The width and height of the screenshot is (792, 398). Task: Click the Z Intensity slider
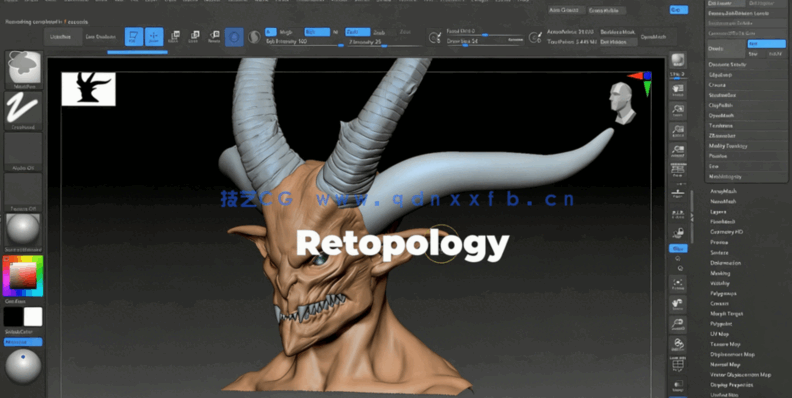[x=384, y=42]
